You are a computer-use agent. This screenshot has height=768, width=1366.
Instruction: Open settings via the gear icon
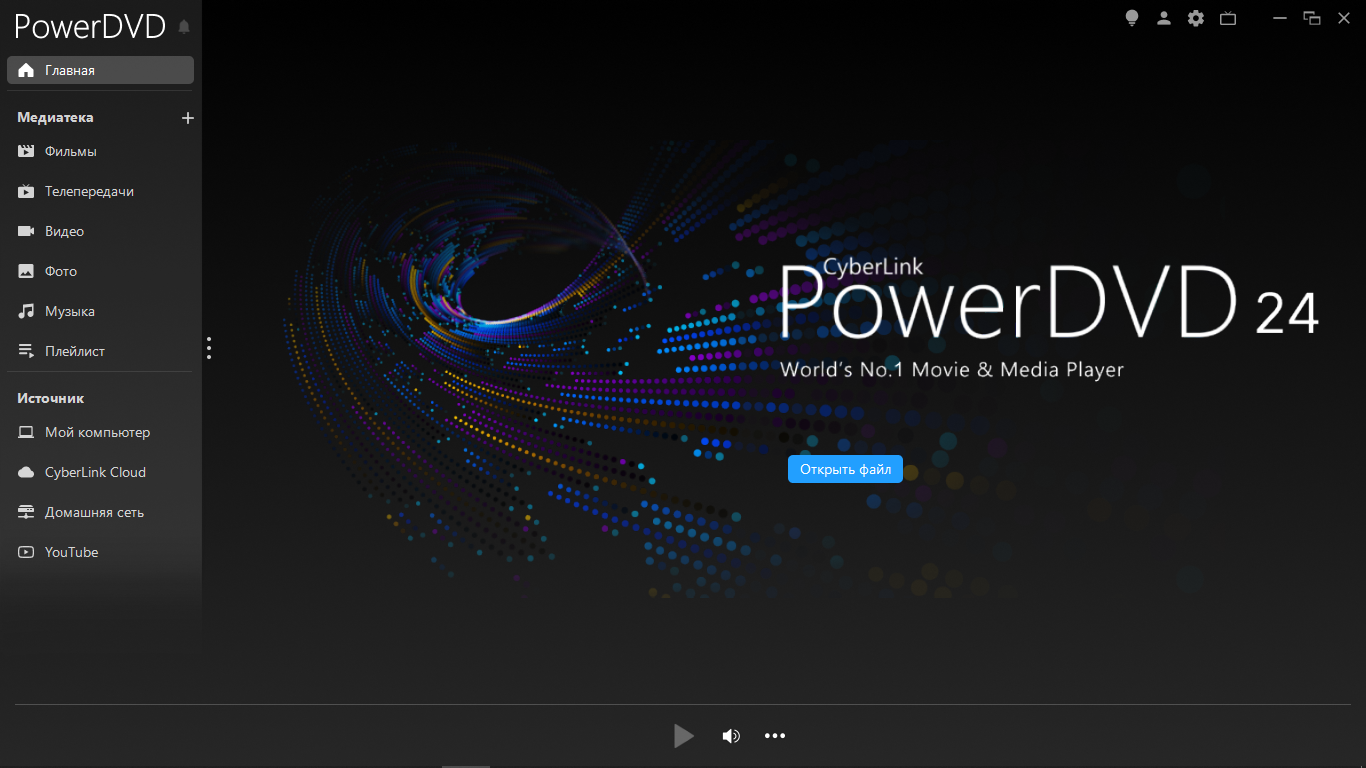(1196, 18)
